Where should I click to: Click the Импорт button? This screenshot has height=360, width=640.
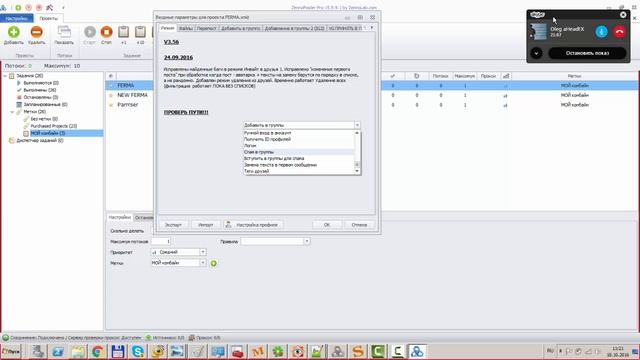tap(205, 225)
